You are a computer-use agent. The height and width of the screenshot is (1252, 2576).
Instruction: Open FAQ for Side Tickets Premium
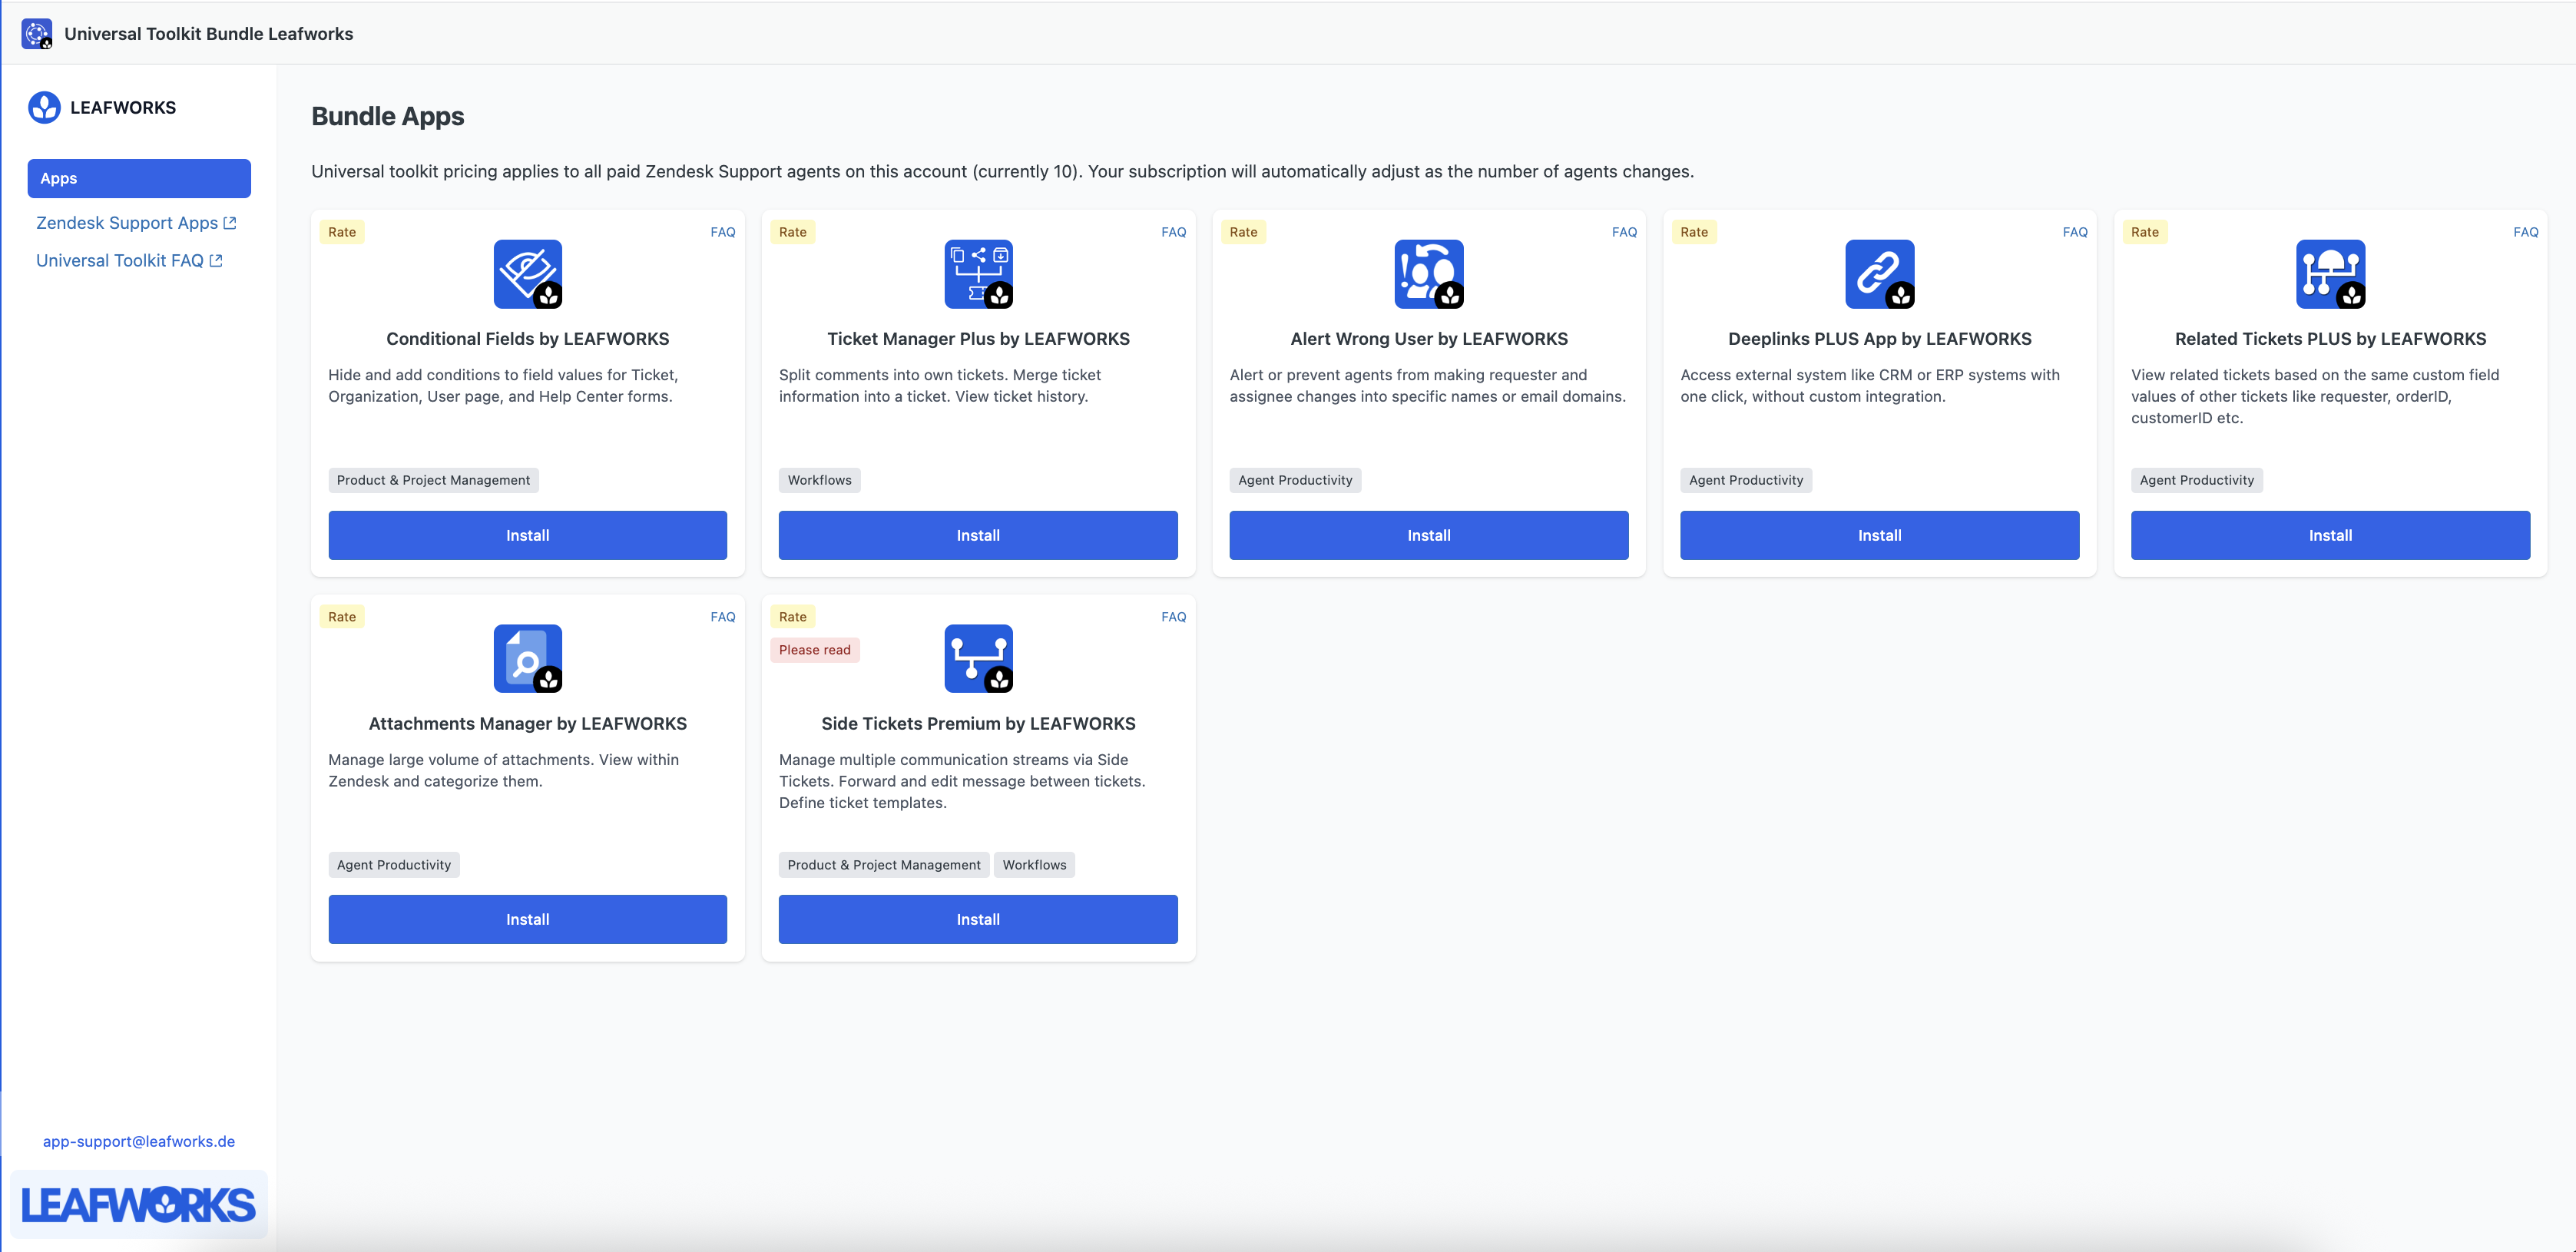pyautogui.click(x=1174, y=617)
